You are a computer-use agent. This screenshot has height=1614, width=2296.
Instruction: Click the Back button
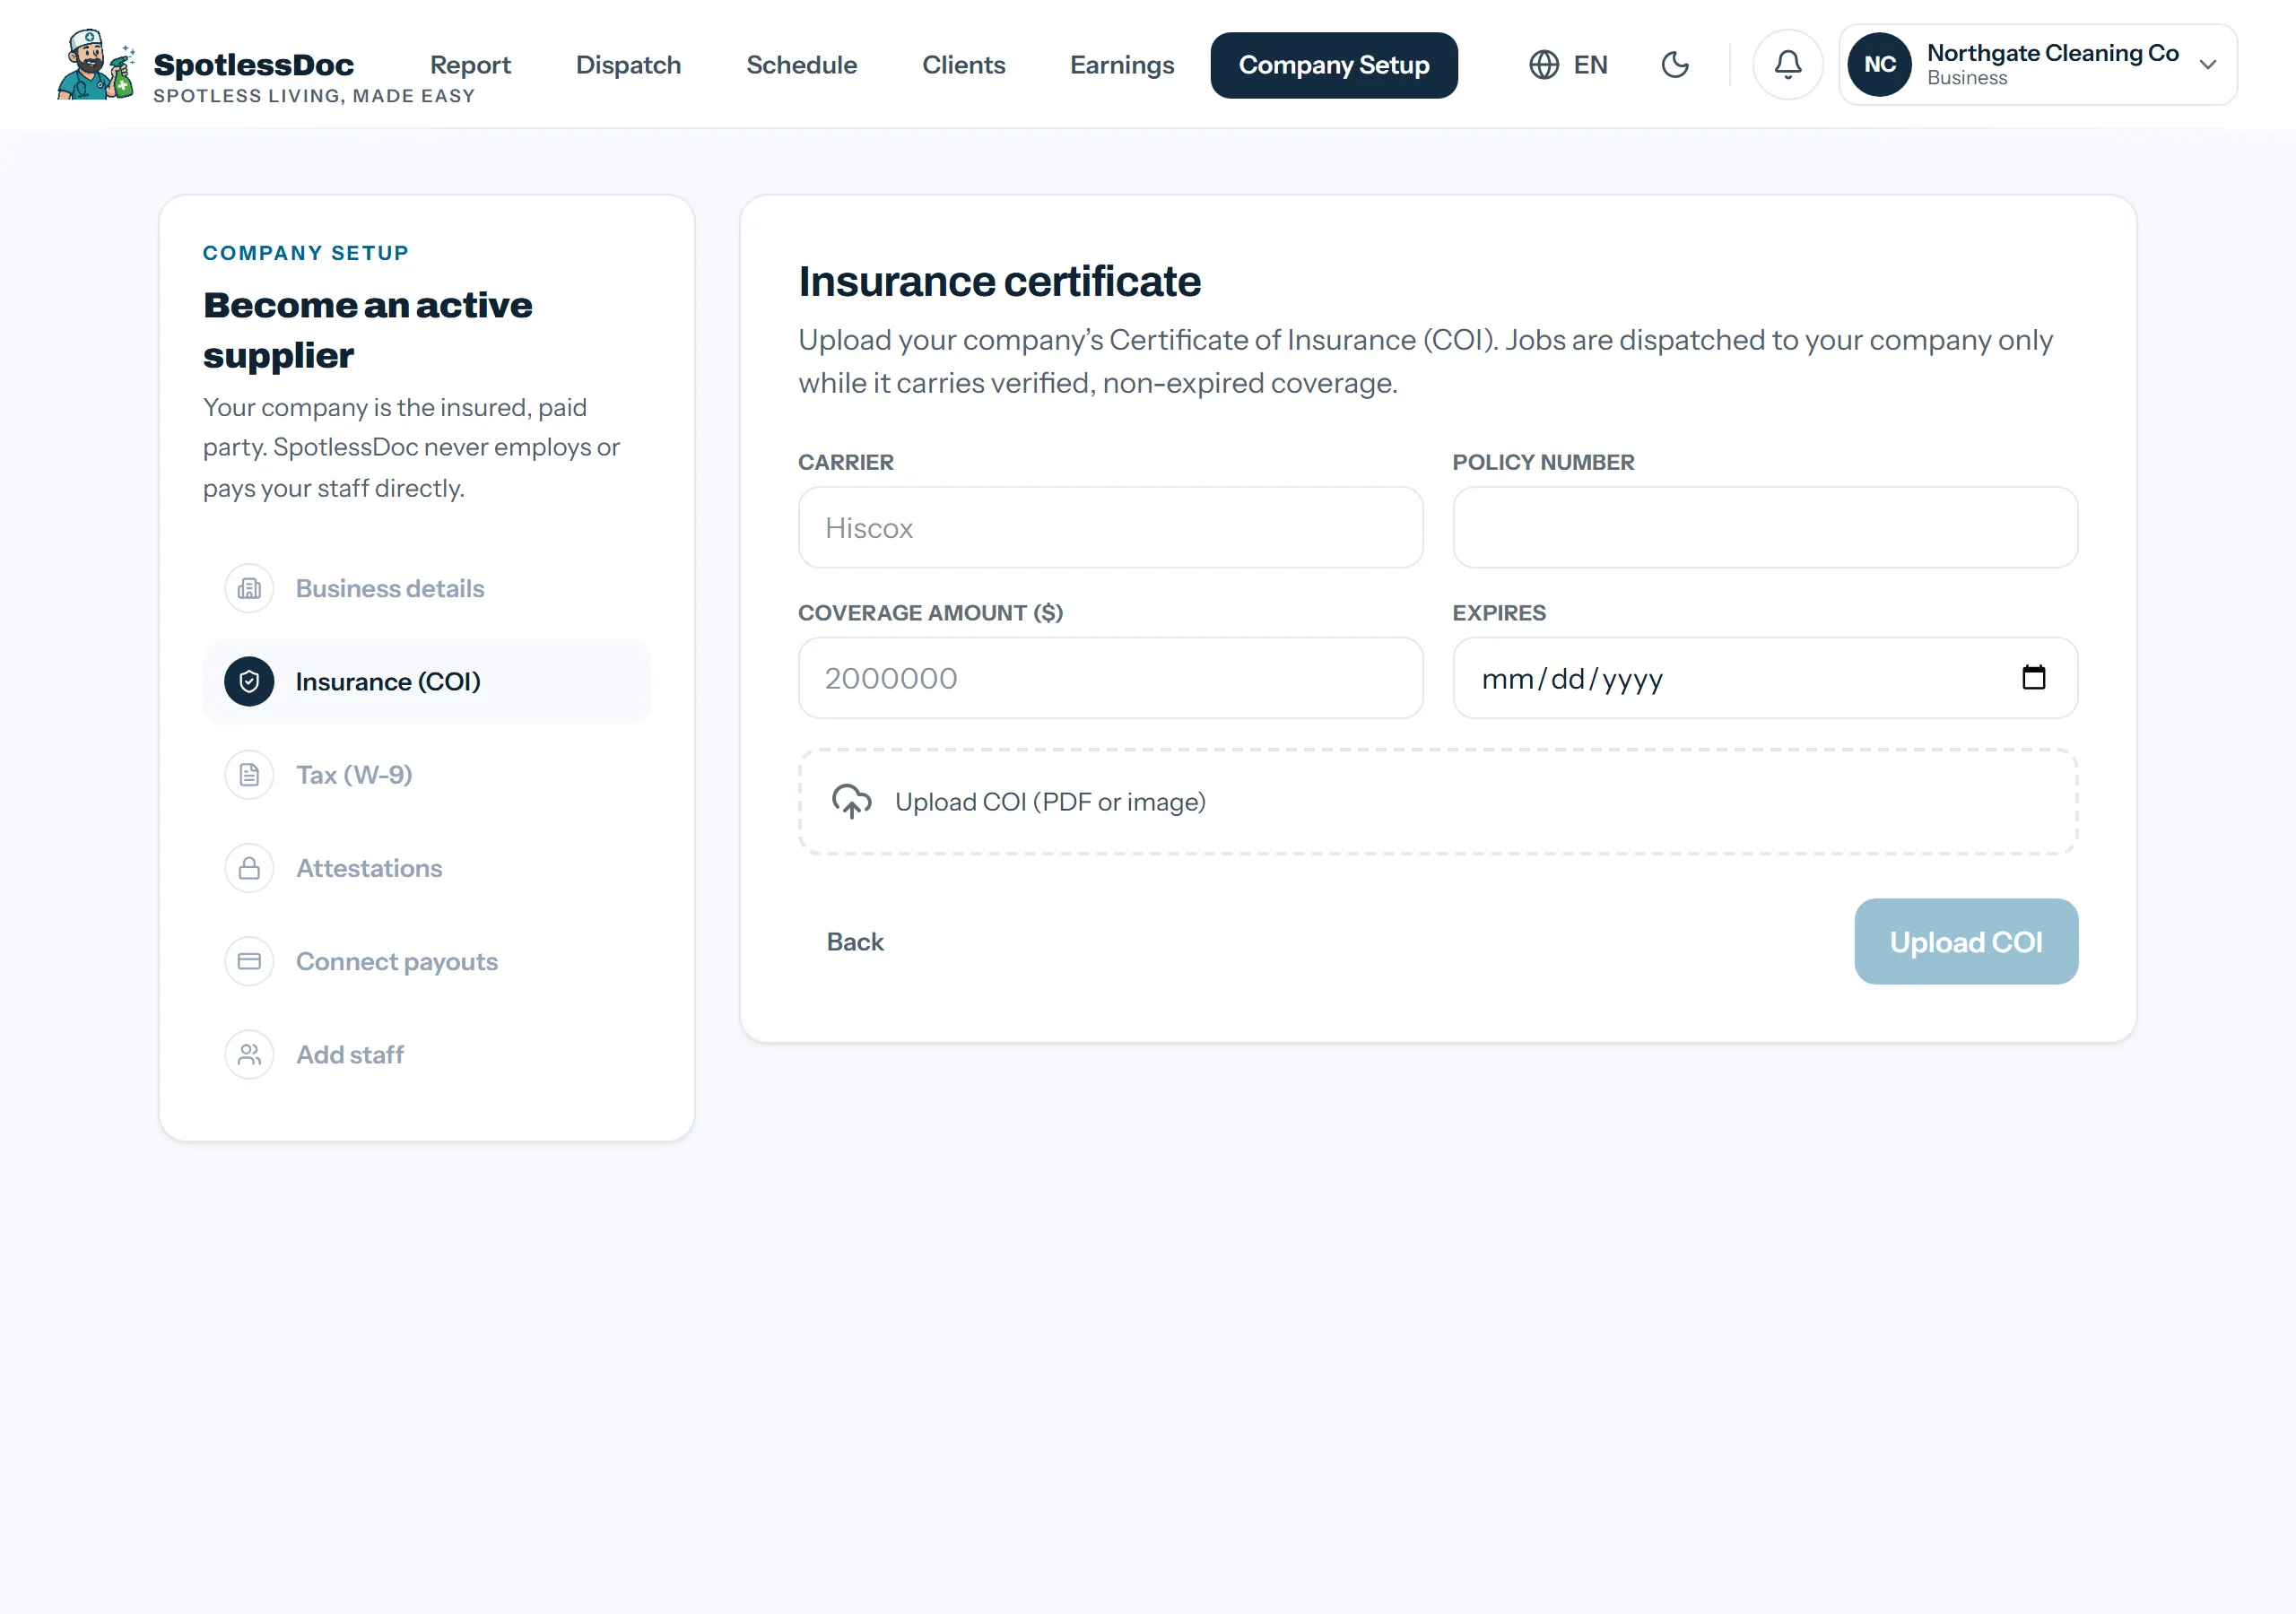(855, 941)
